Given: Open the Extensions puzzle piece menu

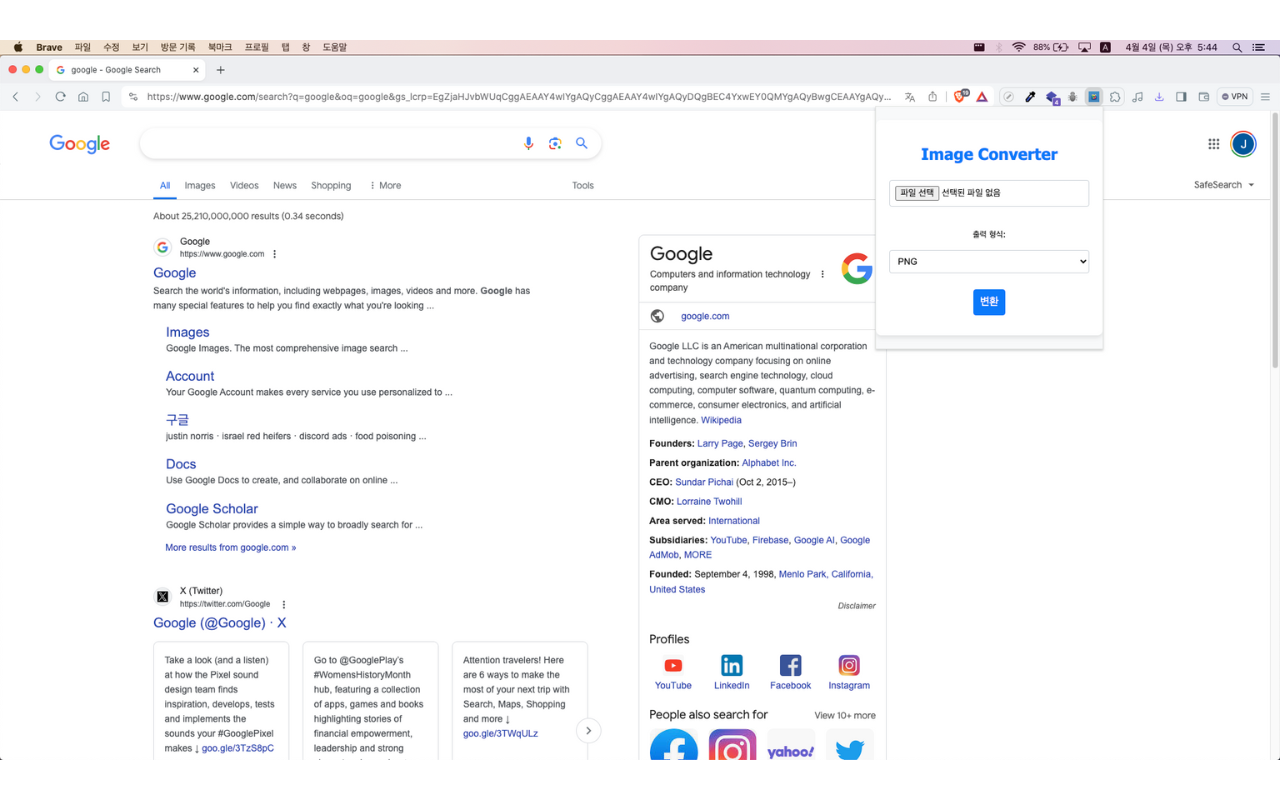Looking at the screenshot, I should point(1115,97).
